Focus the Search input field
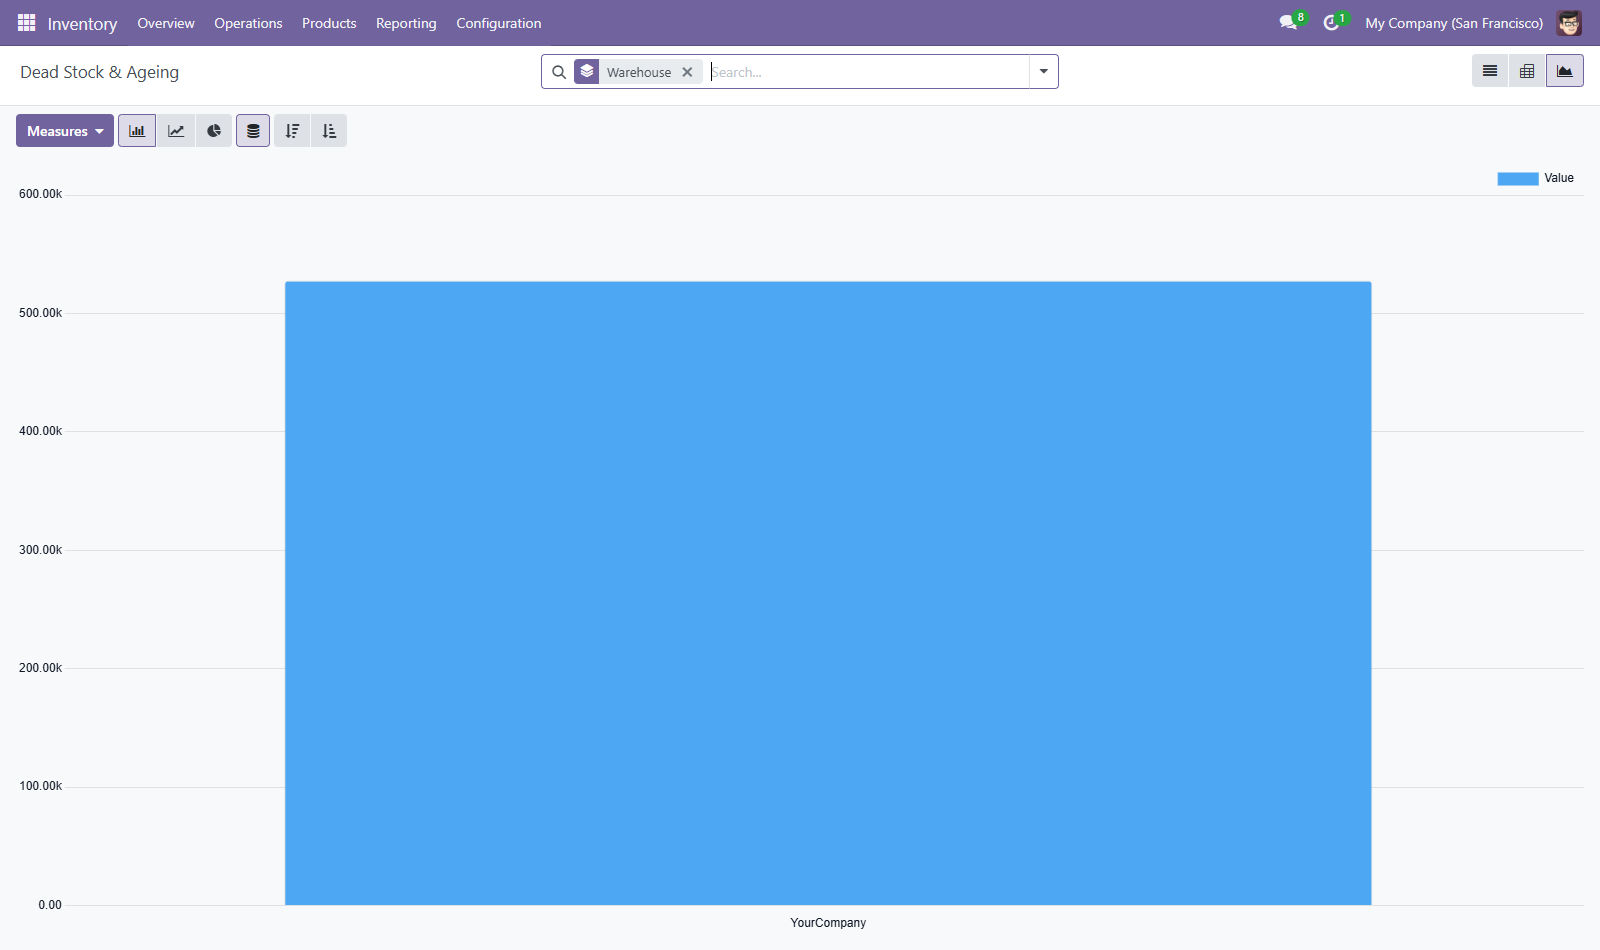1600x950 pixels. 868,72
